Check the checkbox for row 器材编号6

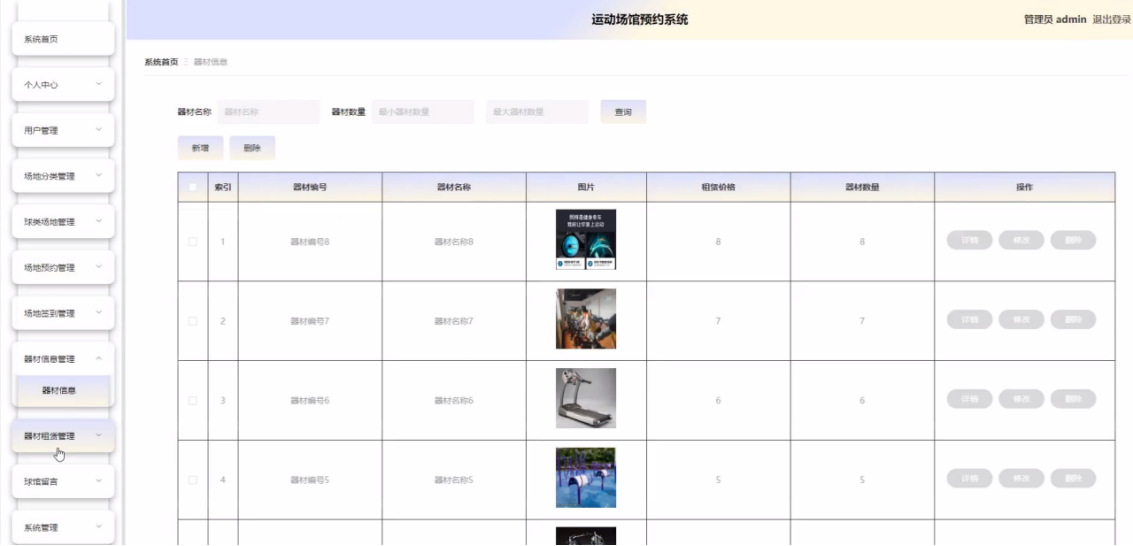[192, 400]
